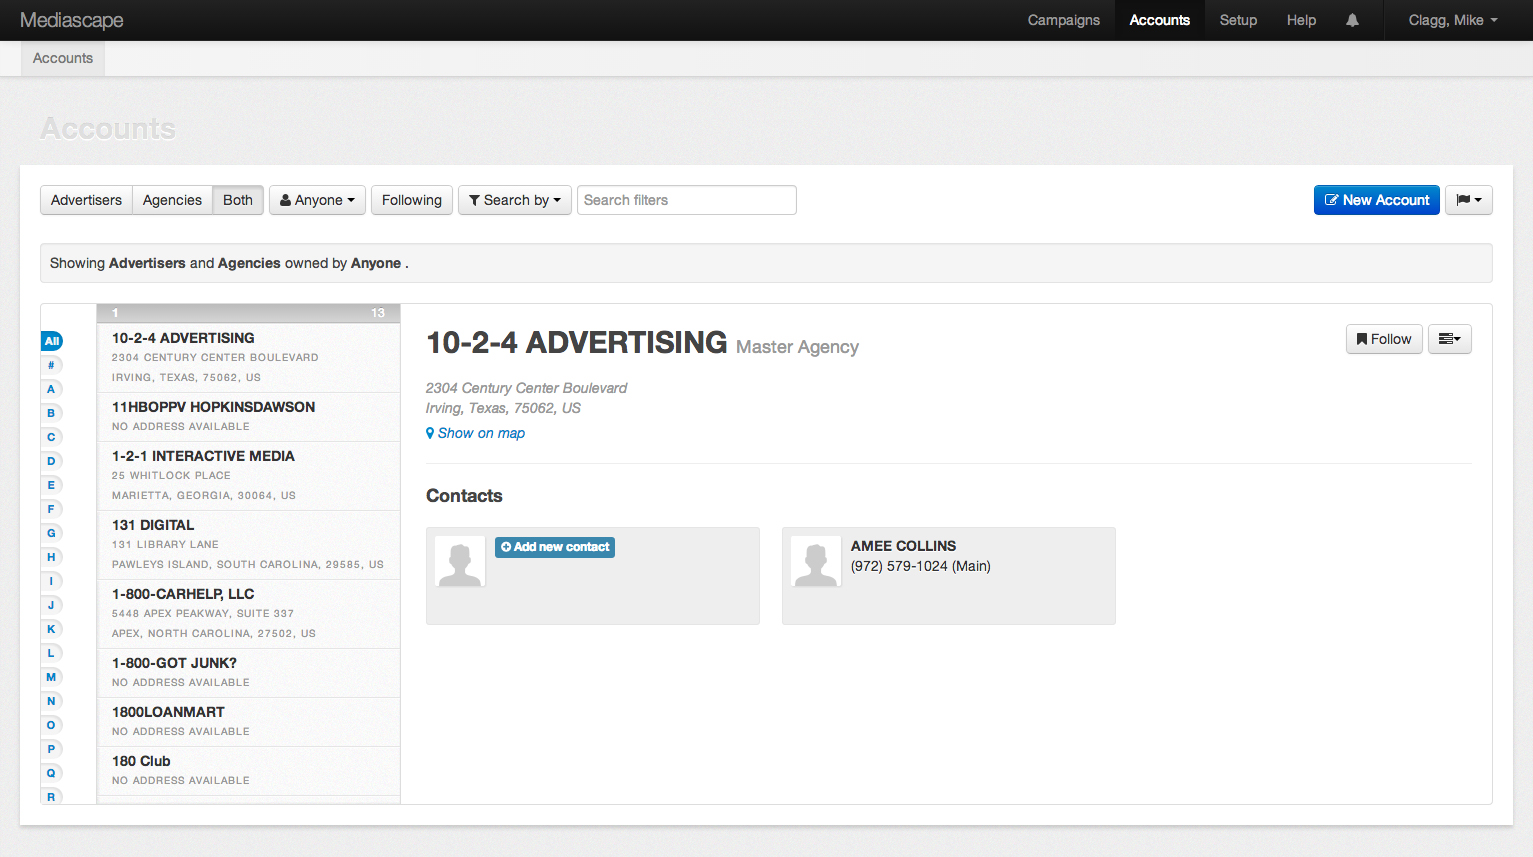The height and width of the screenshot is (857, 1533).
Task: Focus the Search filters input field
Action: pyautogui.click(x=686, y=200)
